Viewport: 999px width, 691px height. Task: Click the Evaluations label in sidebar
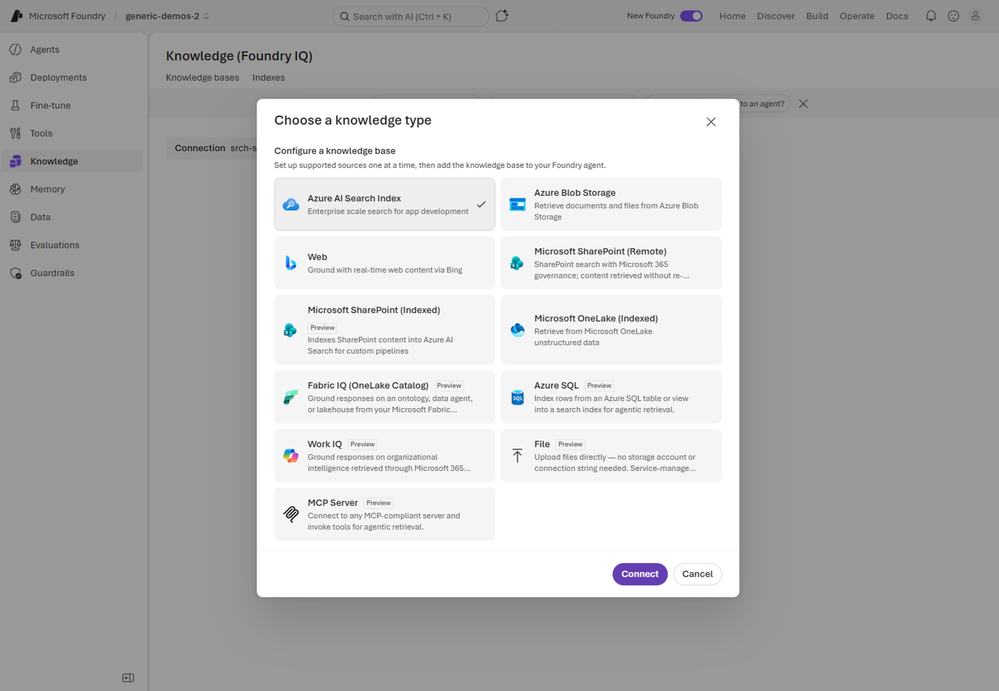(55, 245)
